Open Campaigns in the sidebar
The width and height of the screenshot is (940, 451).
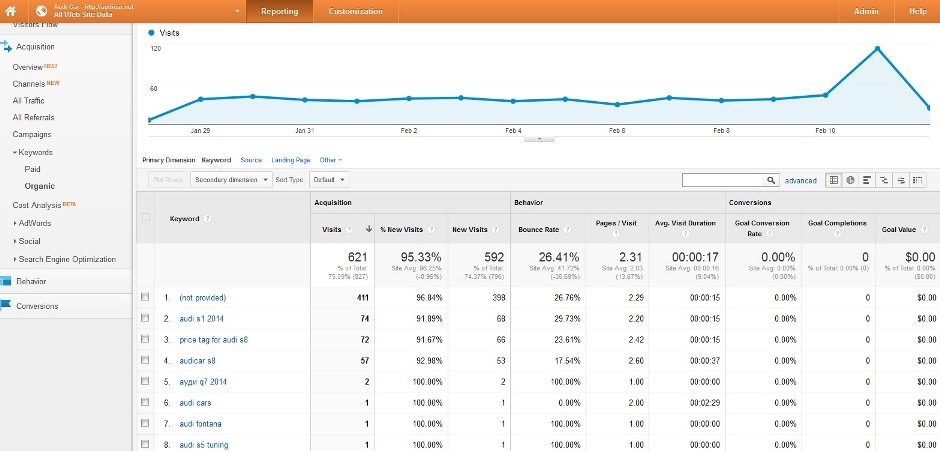32,134
